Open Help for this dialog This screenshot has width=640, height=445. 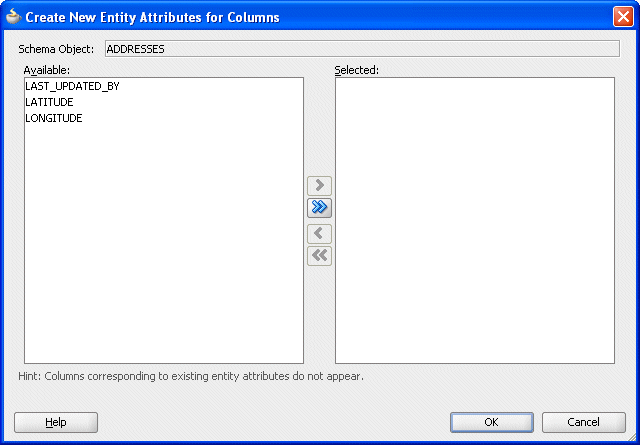pyautogui.click(x=56, y=422)
